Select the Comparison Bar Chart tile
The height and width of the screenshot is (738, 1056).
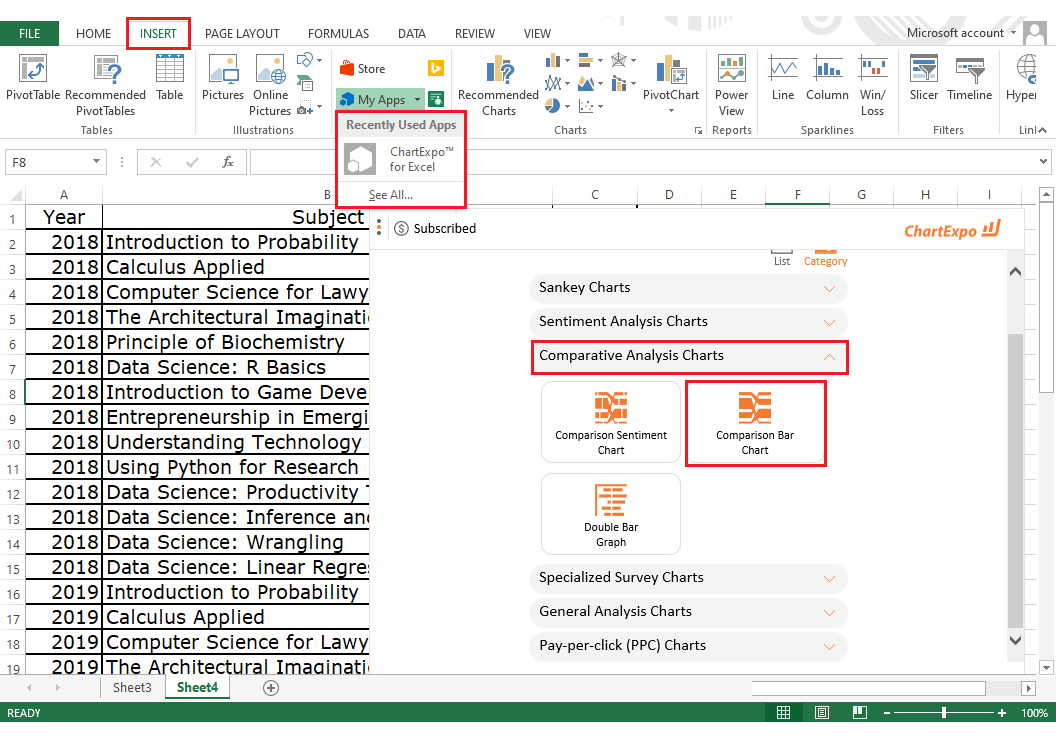pyautogui.click(x=755, y=423)
